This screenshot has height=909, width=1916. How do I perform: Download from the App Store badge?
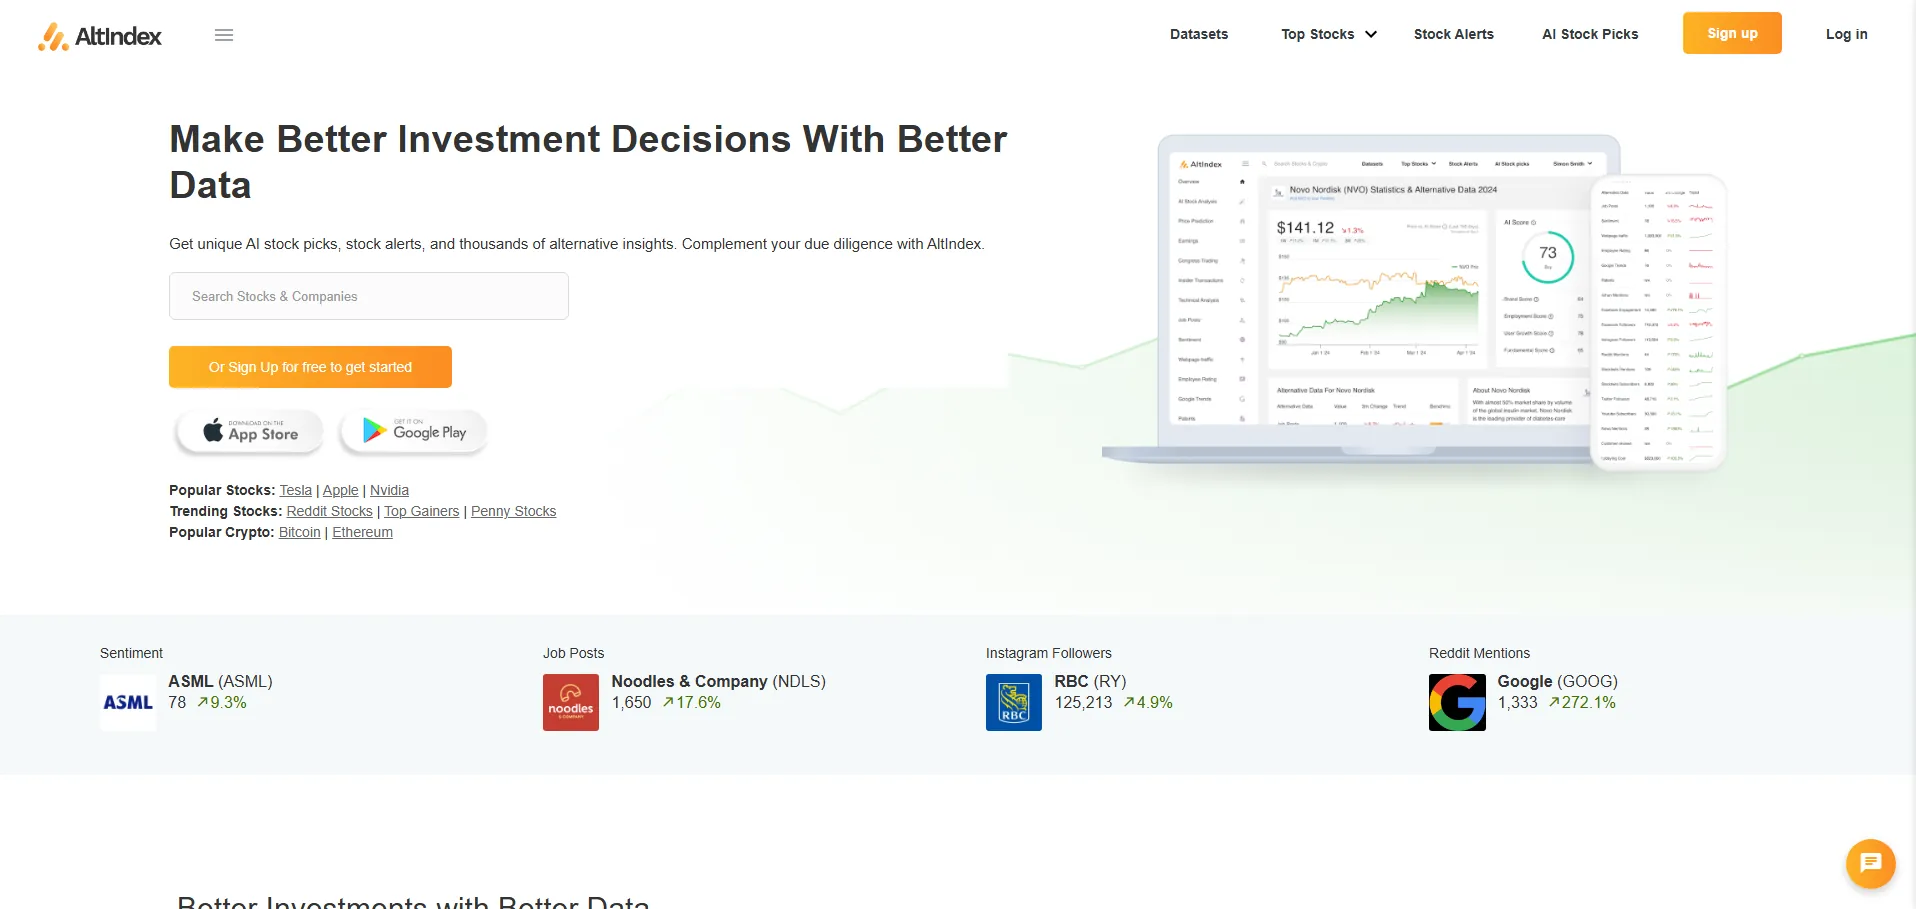click(x=250, y=432)
